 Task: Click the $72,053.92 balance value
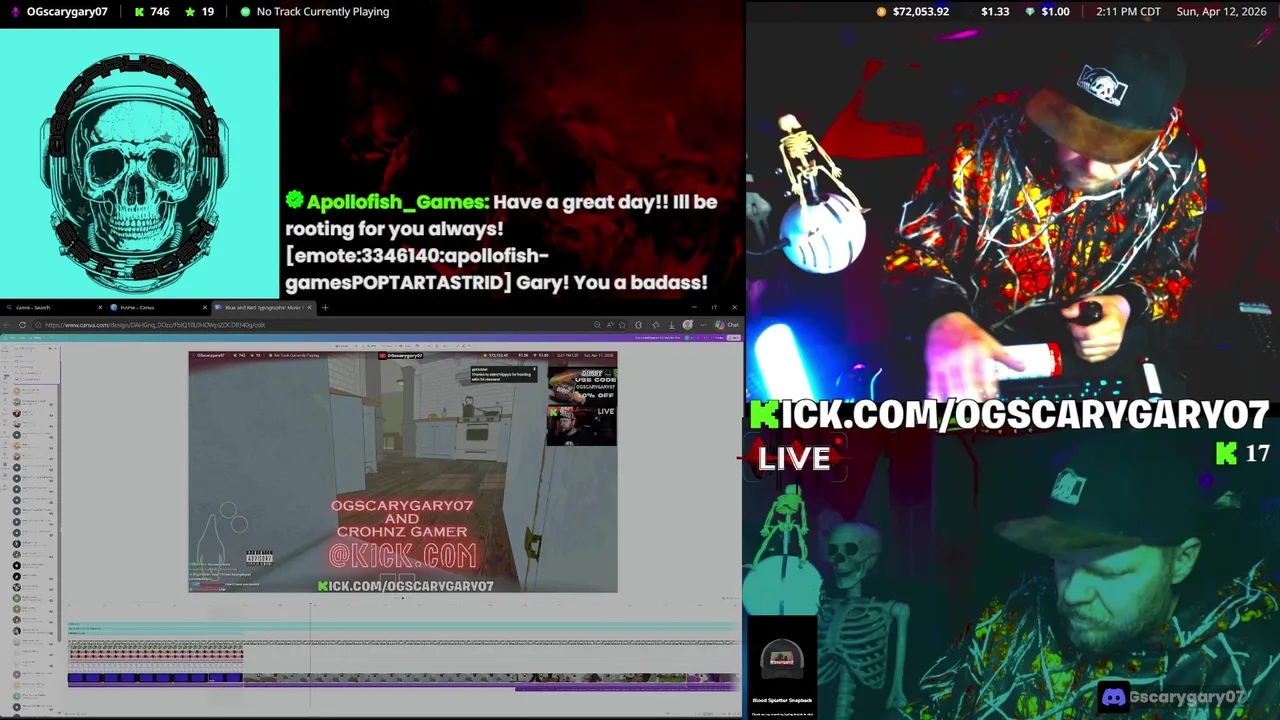point(920,12)
